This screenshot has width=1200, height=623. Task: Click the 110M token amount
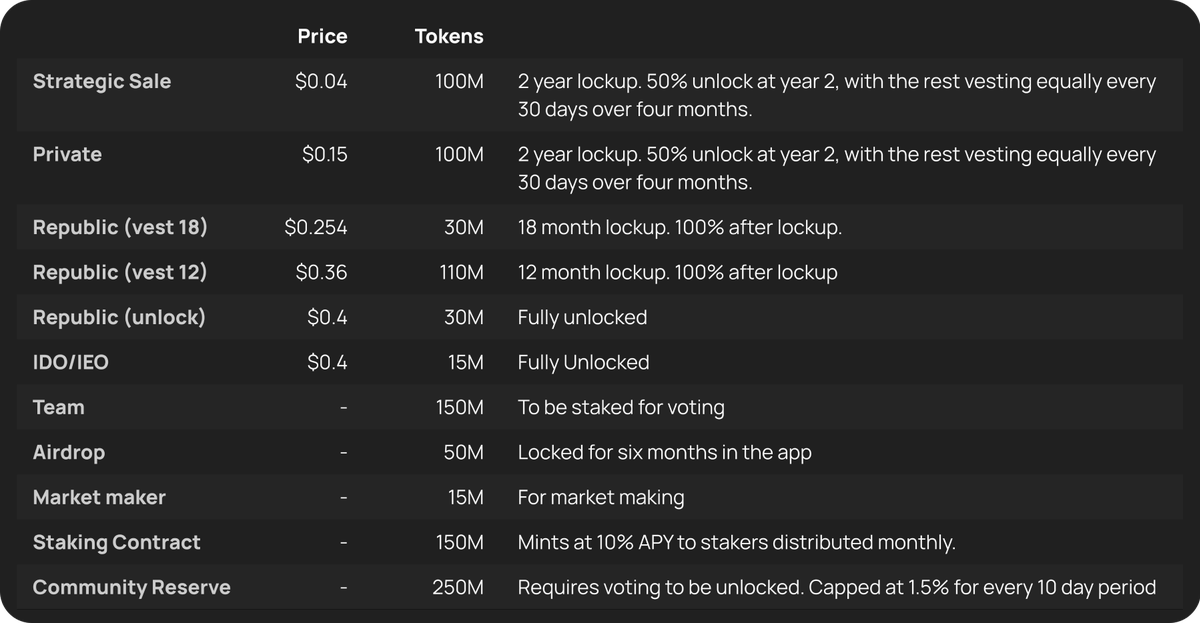click(462, 272)
